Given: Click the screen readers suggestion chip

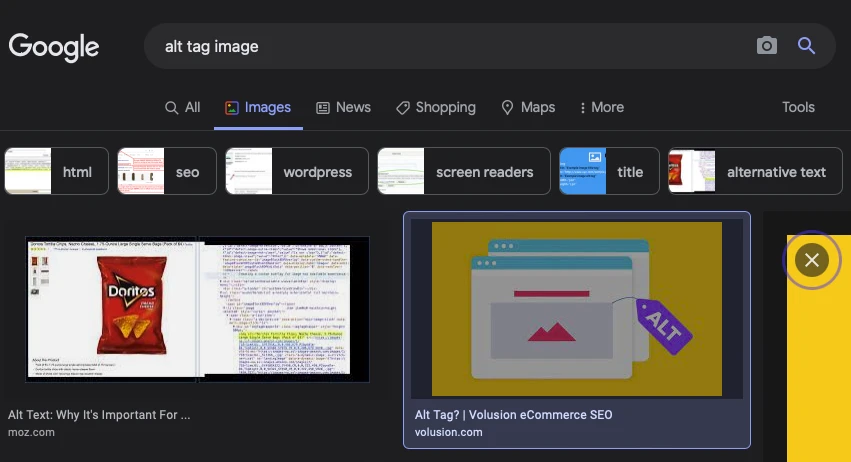Looking at the screenshot, I should (464, 171).
